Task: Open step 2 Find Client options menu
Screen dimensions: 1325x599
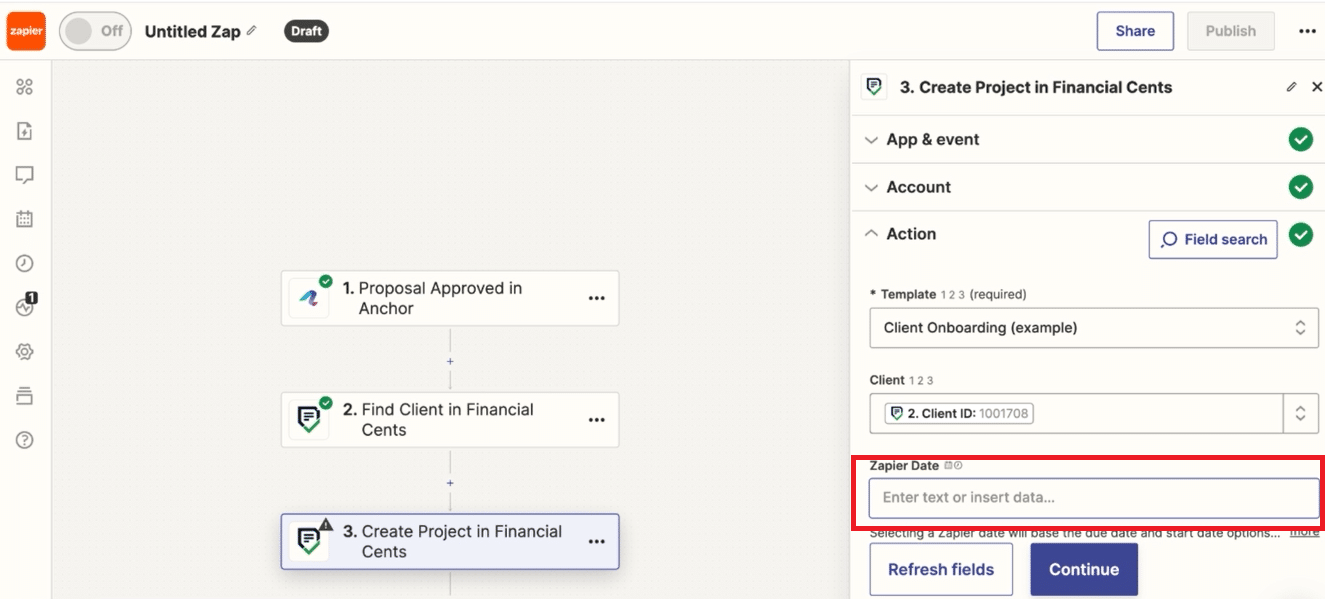Action: click(597, 420)
